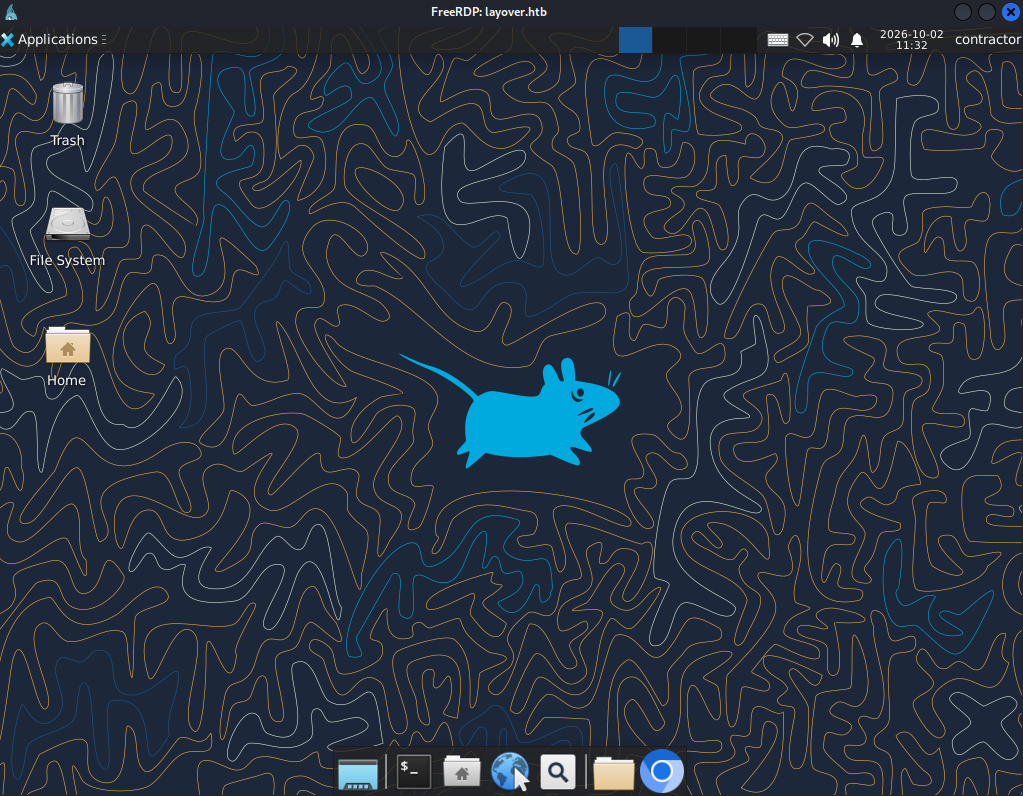
Task: Switch to the fourth workspace
Action: [738, 40]
